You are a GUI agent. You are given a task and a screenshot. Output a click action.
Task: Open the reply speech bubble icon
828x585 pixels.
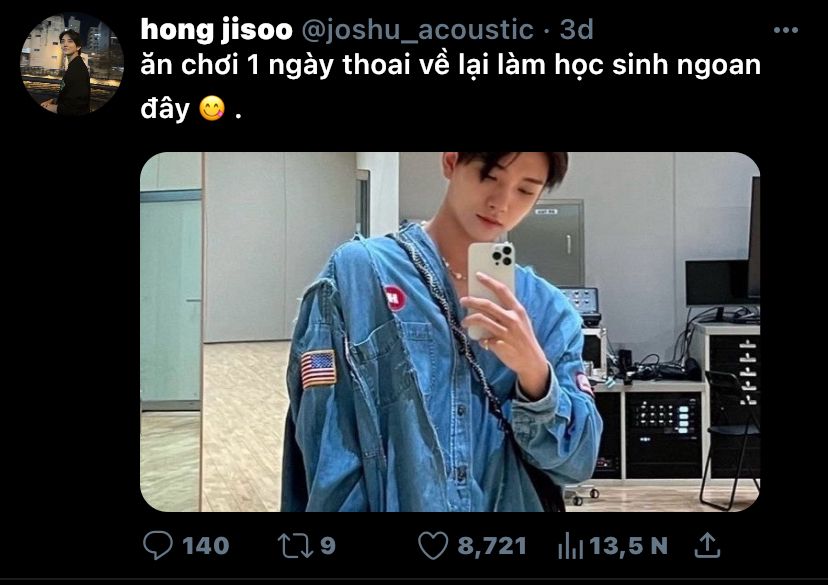pyautogui.click(x=157, y=545)
